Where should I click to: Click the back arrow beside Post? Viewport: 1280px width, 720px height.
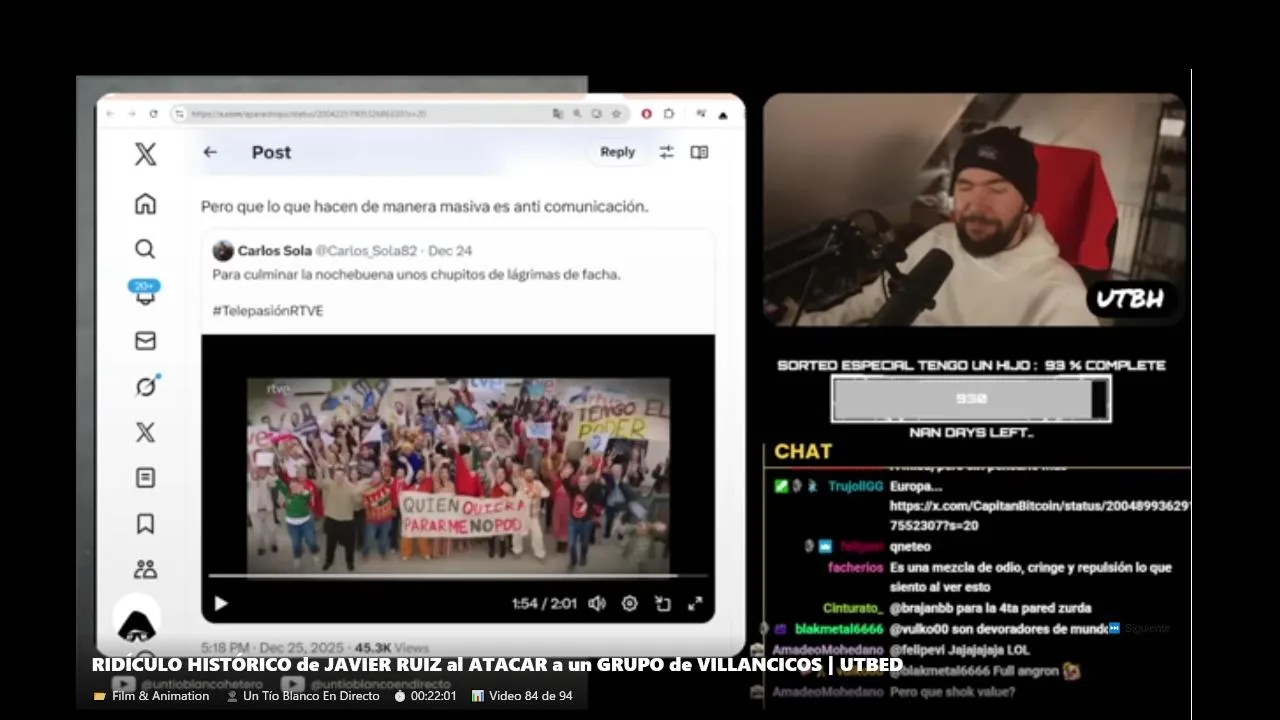210,152
